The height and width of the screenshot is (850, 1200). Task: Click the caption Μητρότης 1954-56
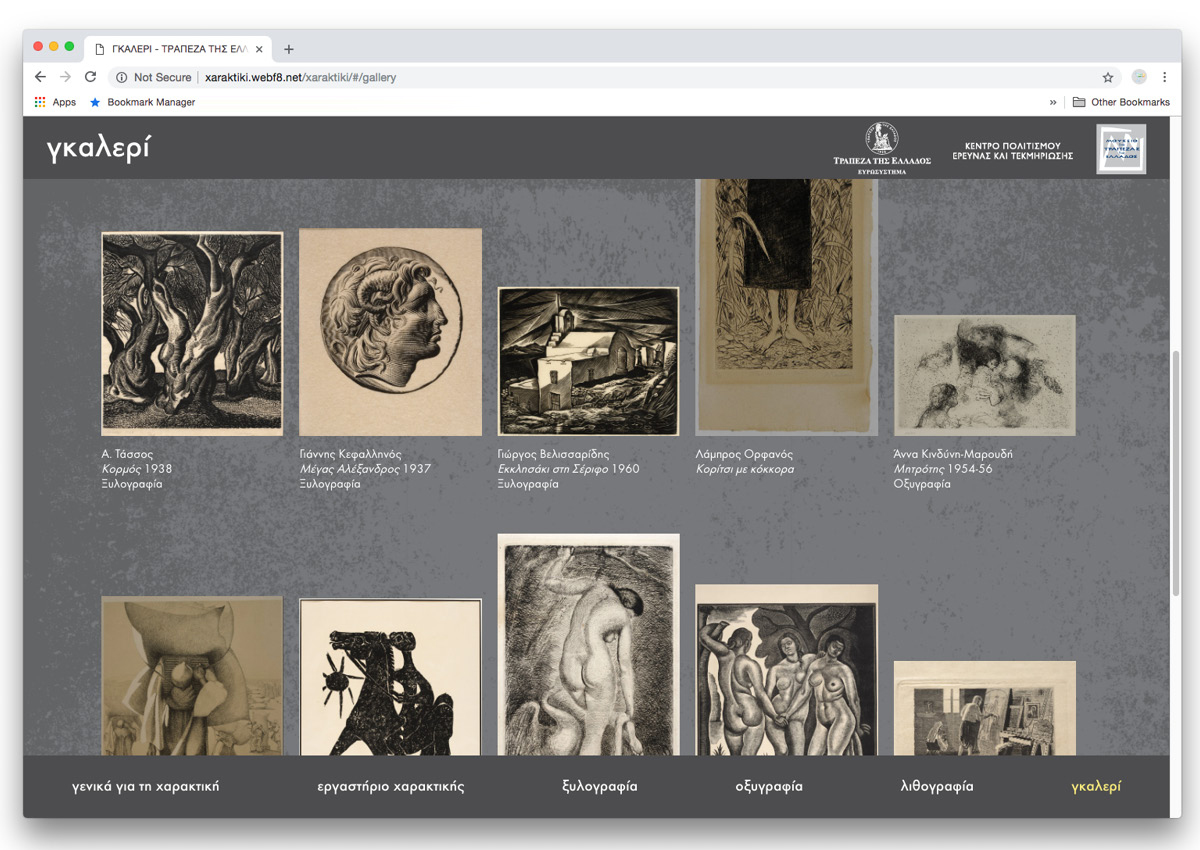click(943, 469)
